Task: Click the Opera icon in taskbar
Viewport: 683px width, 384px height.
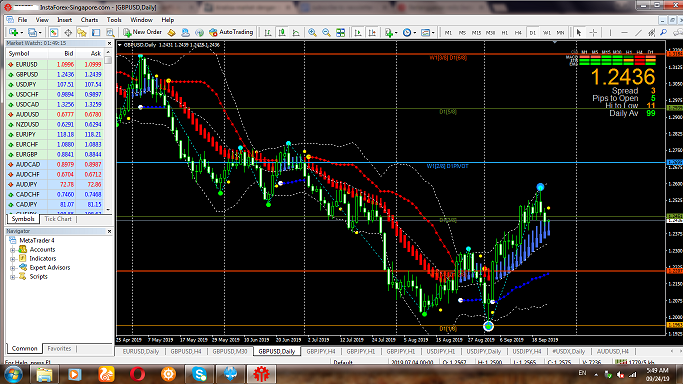Action: pos(137,374)
